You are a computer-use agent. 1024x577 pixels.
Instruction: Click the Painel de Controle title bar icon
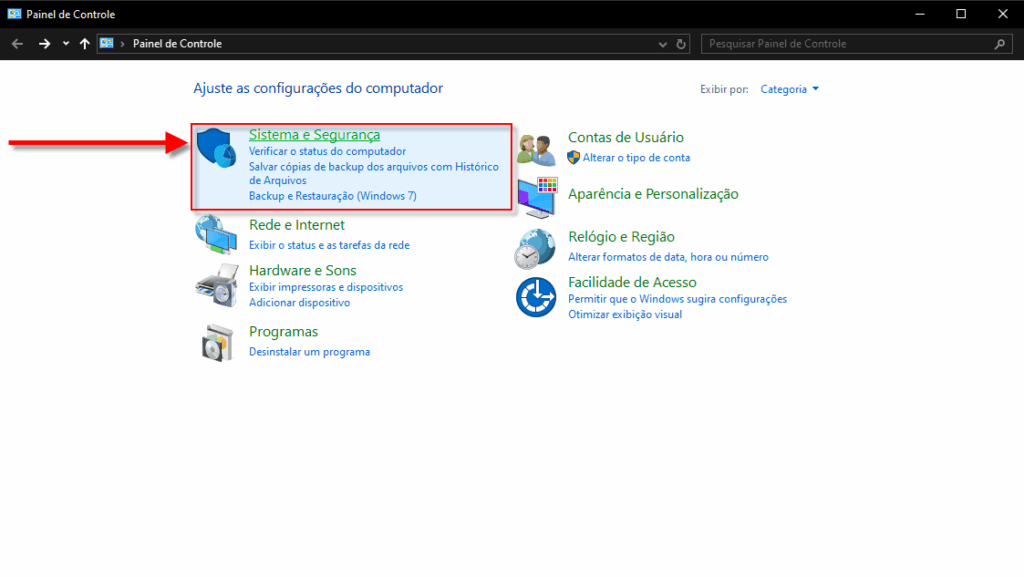pos(14,14)
